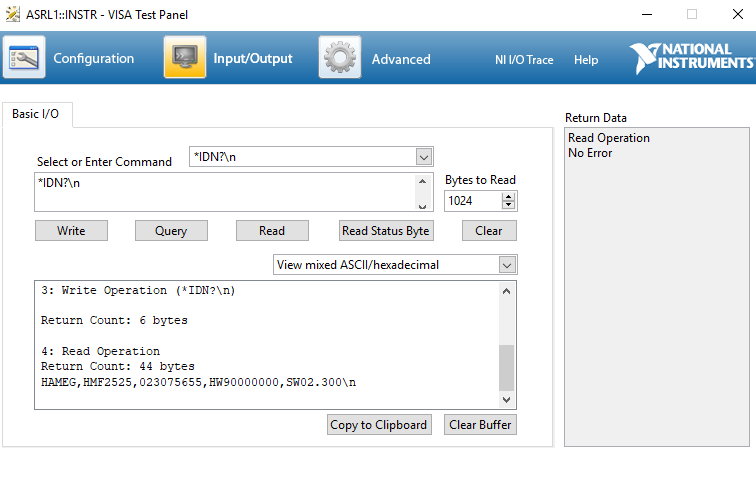
Task: Minimize the VISA Test Panel window
Action: [647, 14]
